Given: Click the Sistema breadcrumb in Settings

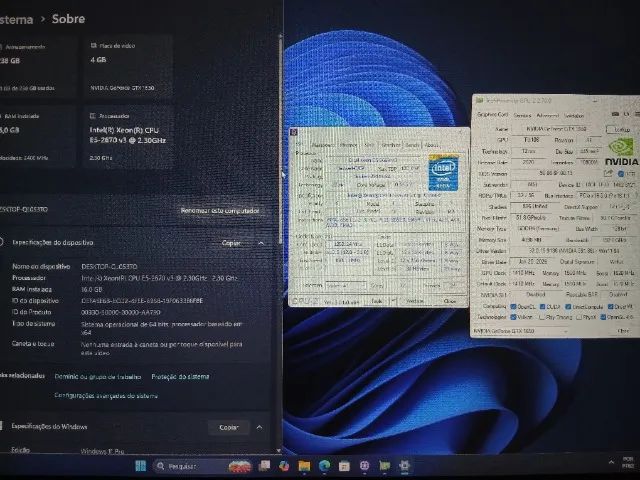Looking at the screenshot, I should click(16, 20).
